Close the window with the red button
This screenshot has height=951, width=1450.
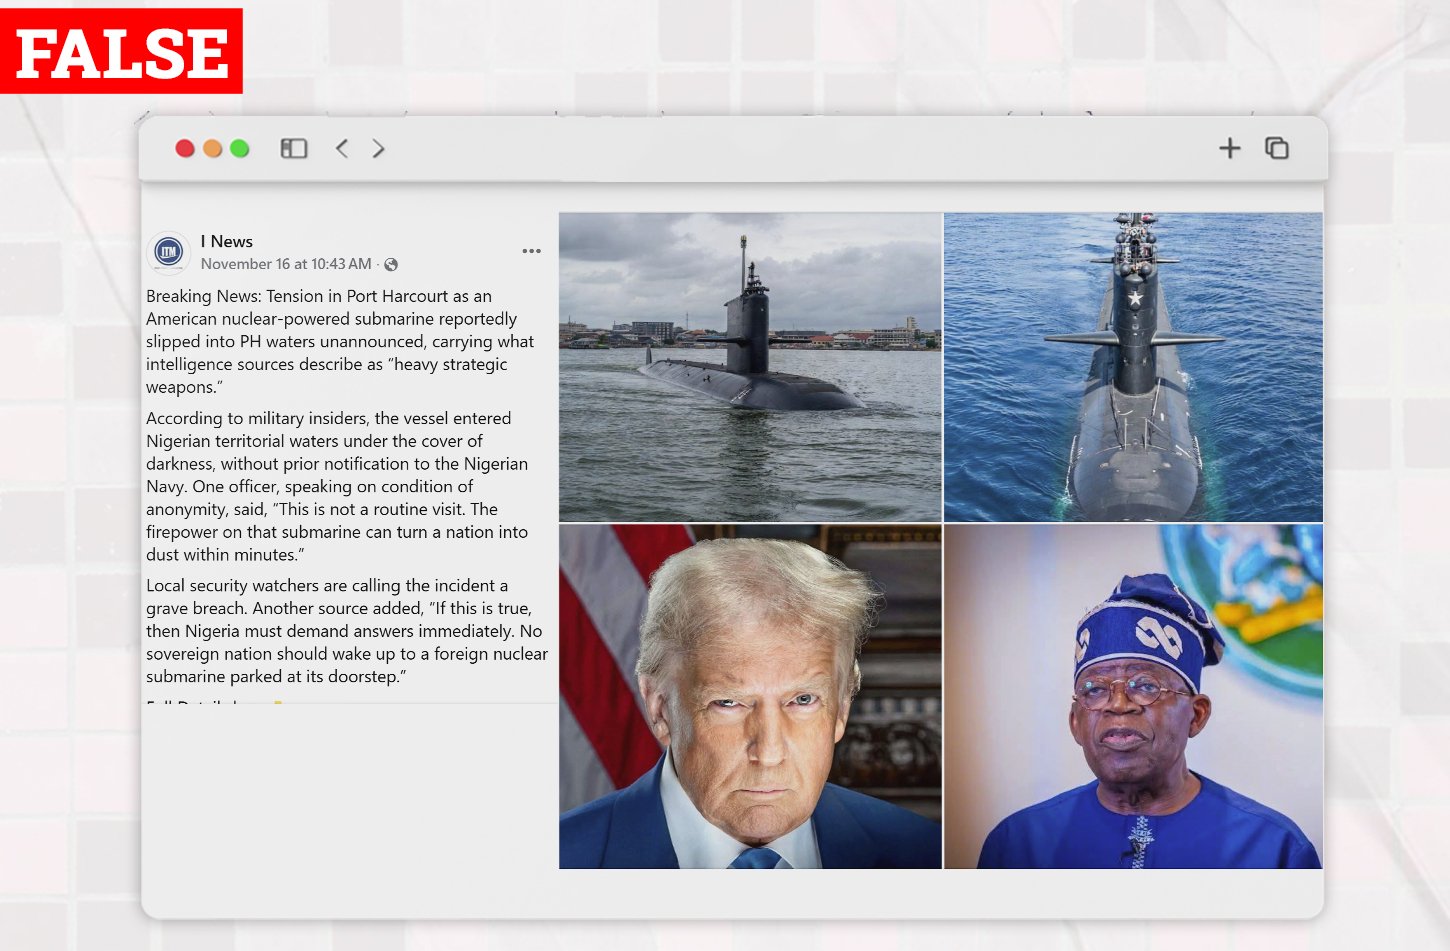(x=185, y=149)
